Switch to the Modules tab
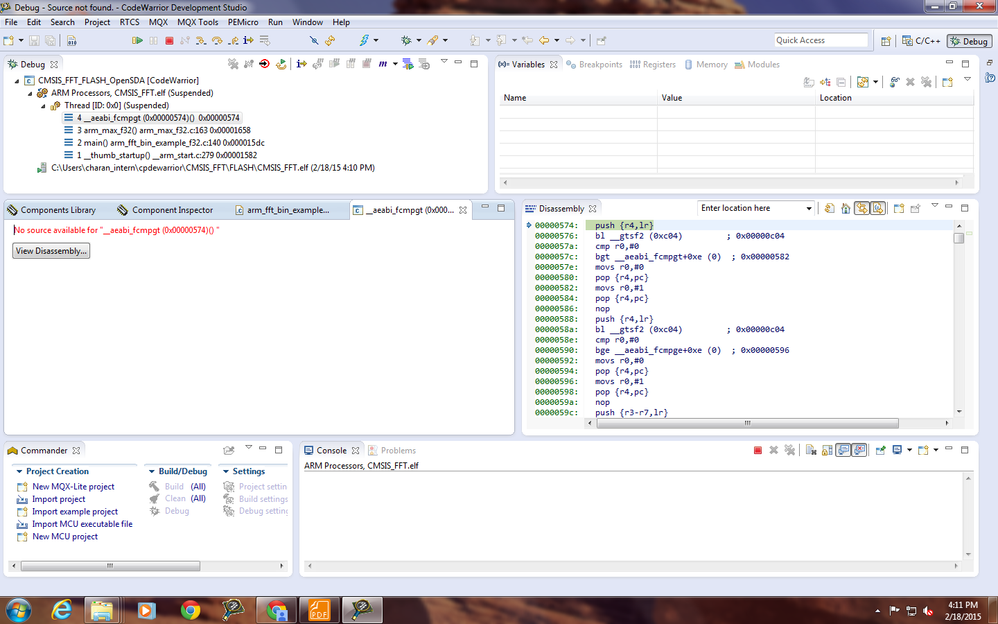 pos(757,64)
